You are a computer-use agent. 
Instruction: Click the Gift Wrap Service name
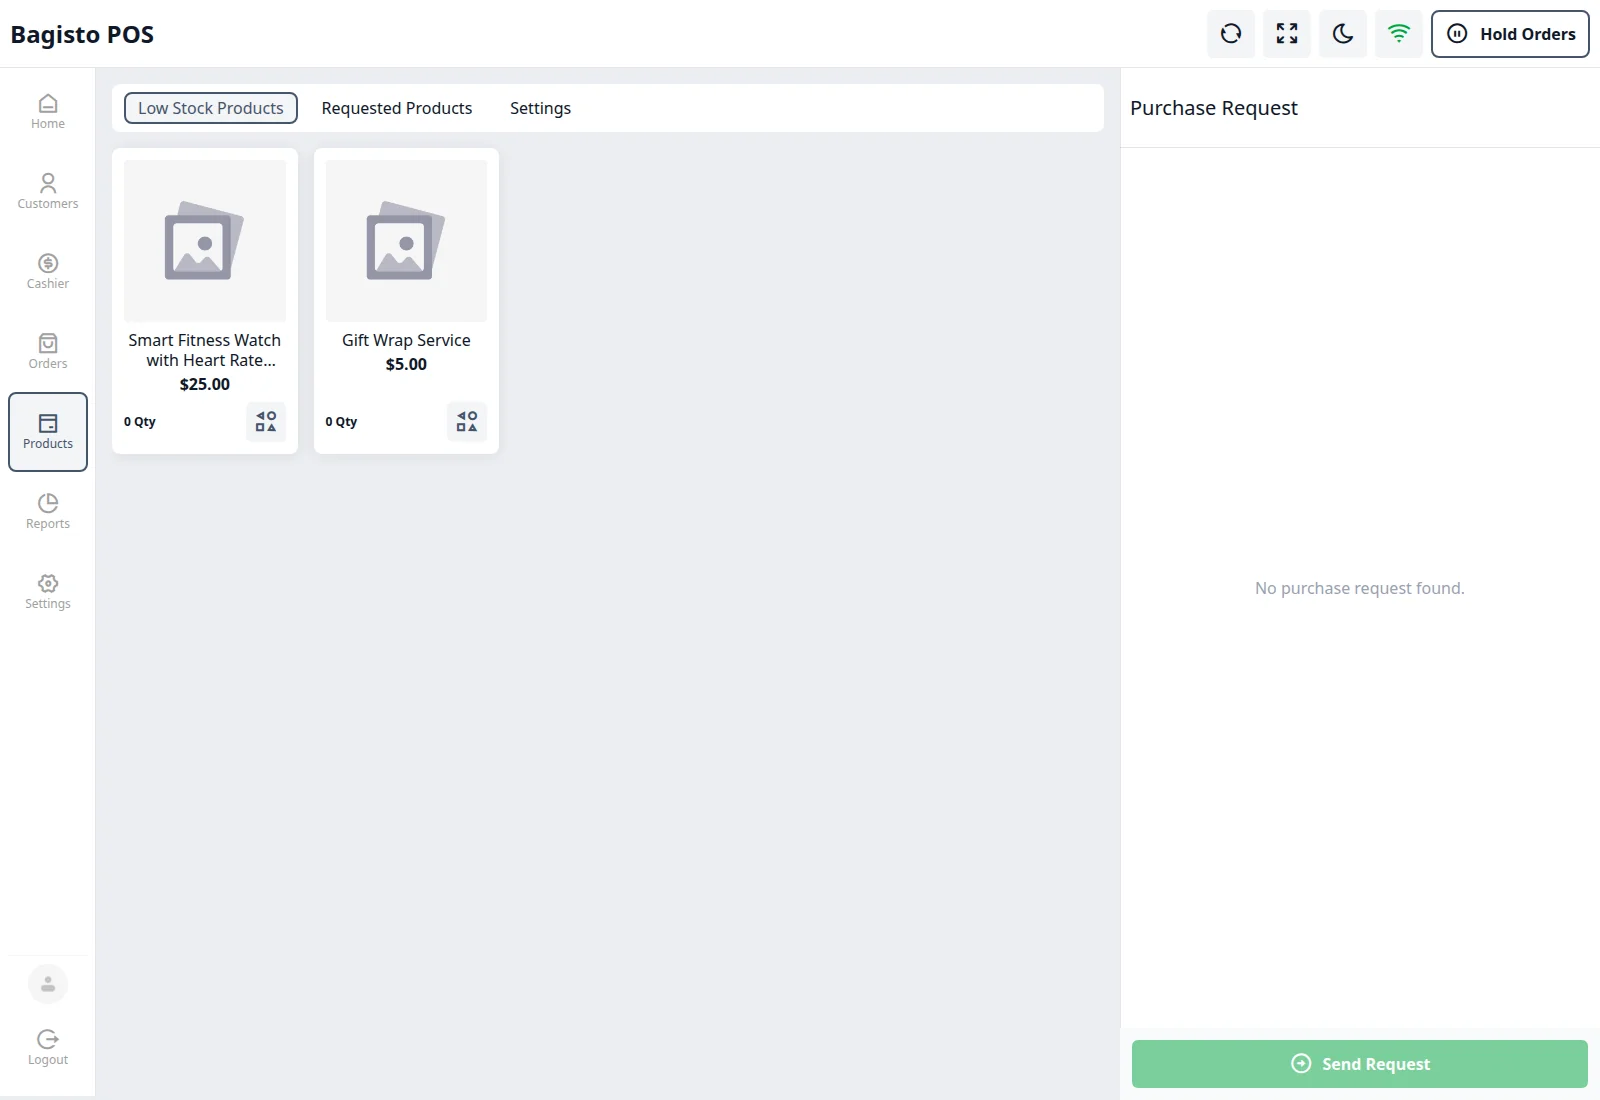coord(406,340)
